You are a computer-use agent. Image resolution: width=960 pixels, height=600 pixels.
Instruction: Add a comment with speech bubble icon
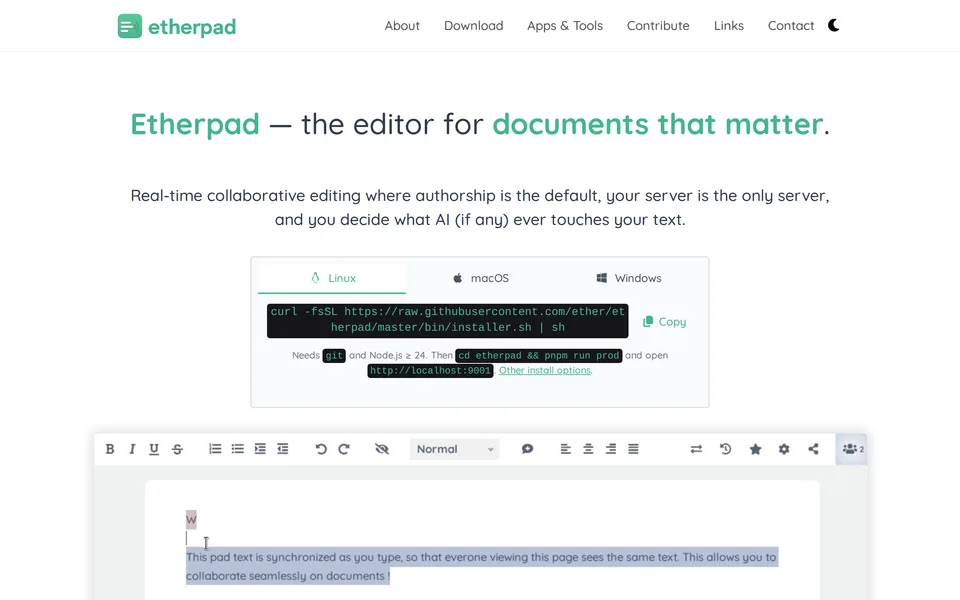[527, 449]
